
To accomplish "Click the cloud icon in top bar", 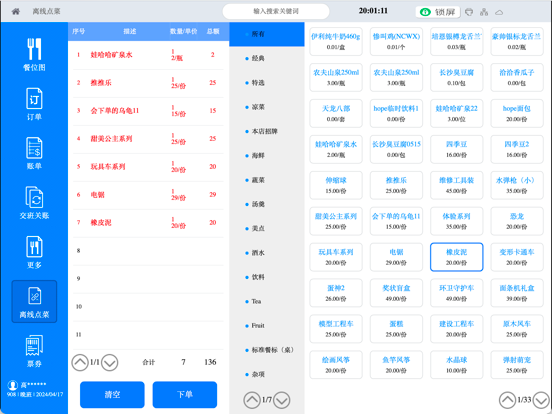I will pyautogui.click(x=499, y=13).
